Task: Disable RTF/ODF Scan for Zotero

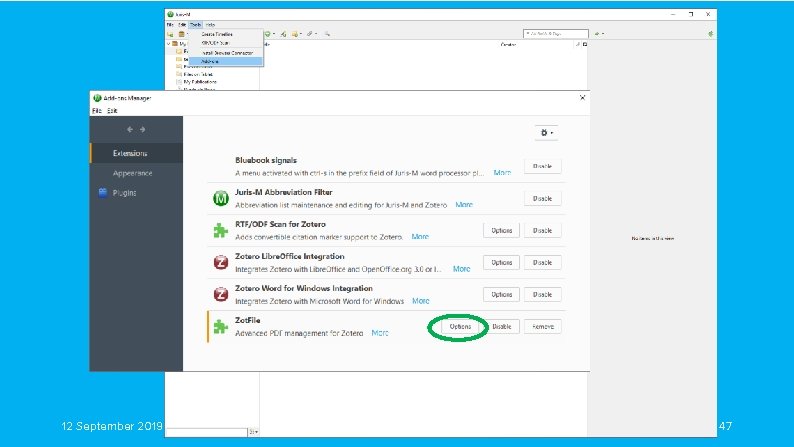Action: tap(542, 230)
